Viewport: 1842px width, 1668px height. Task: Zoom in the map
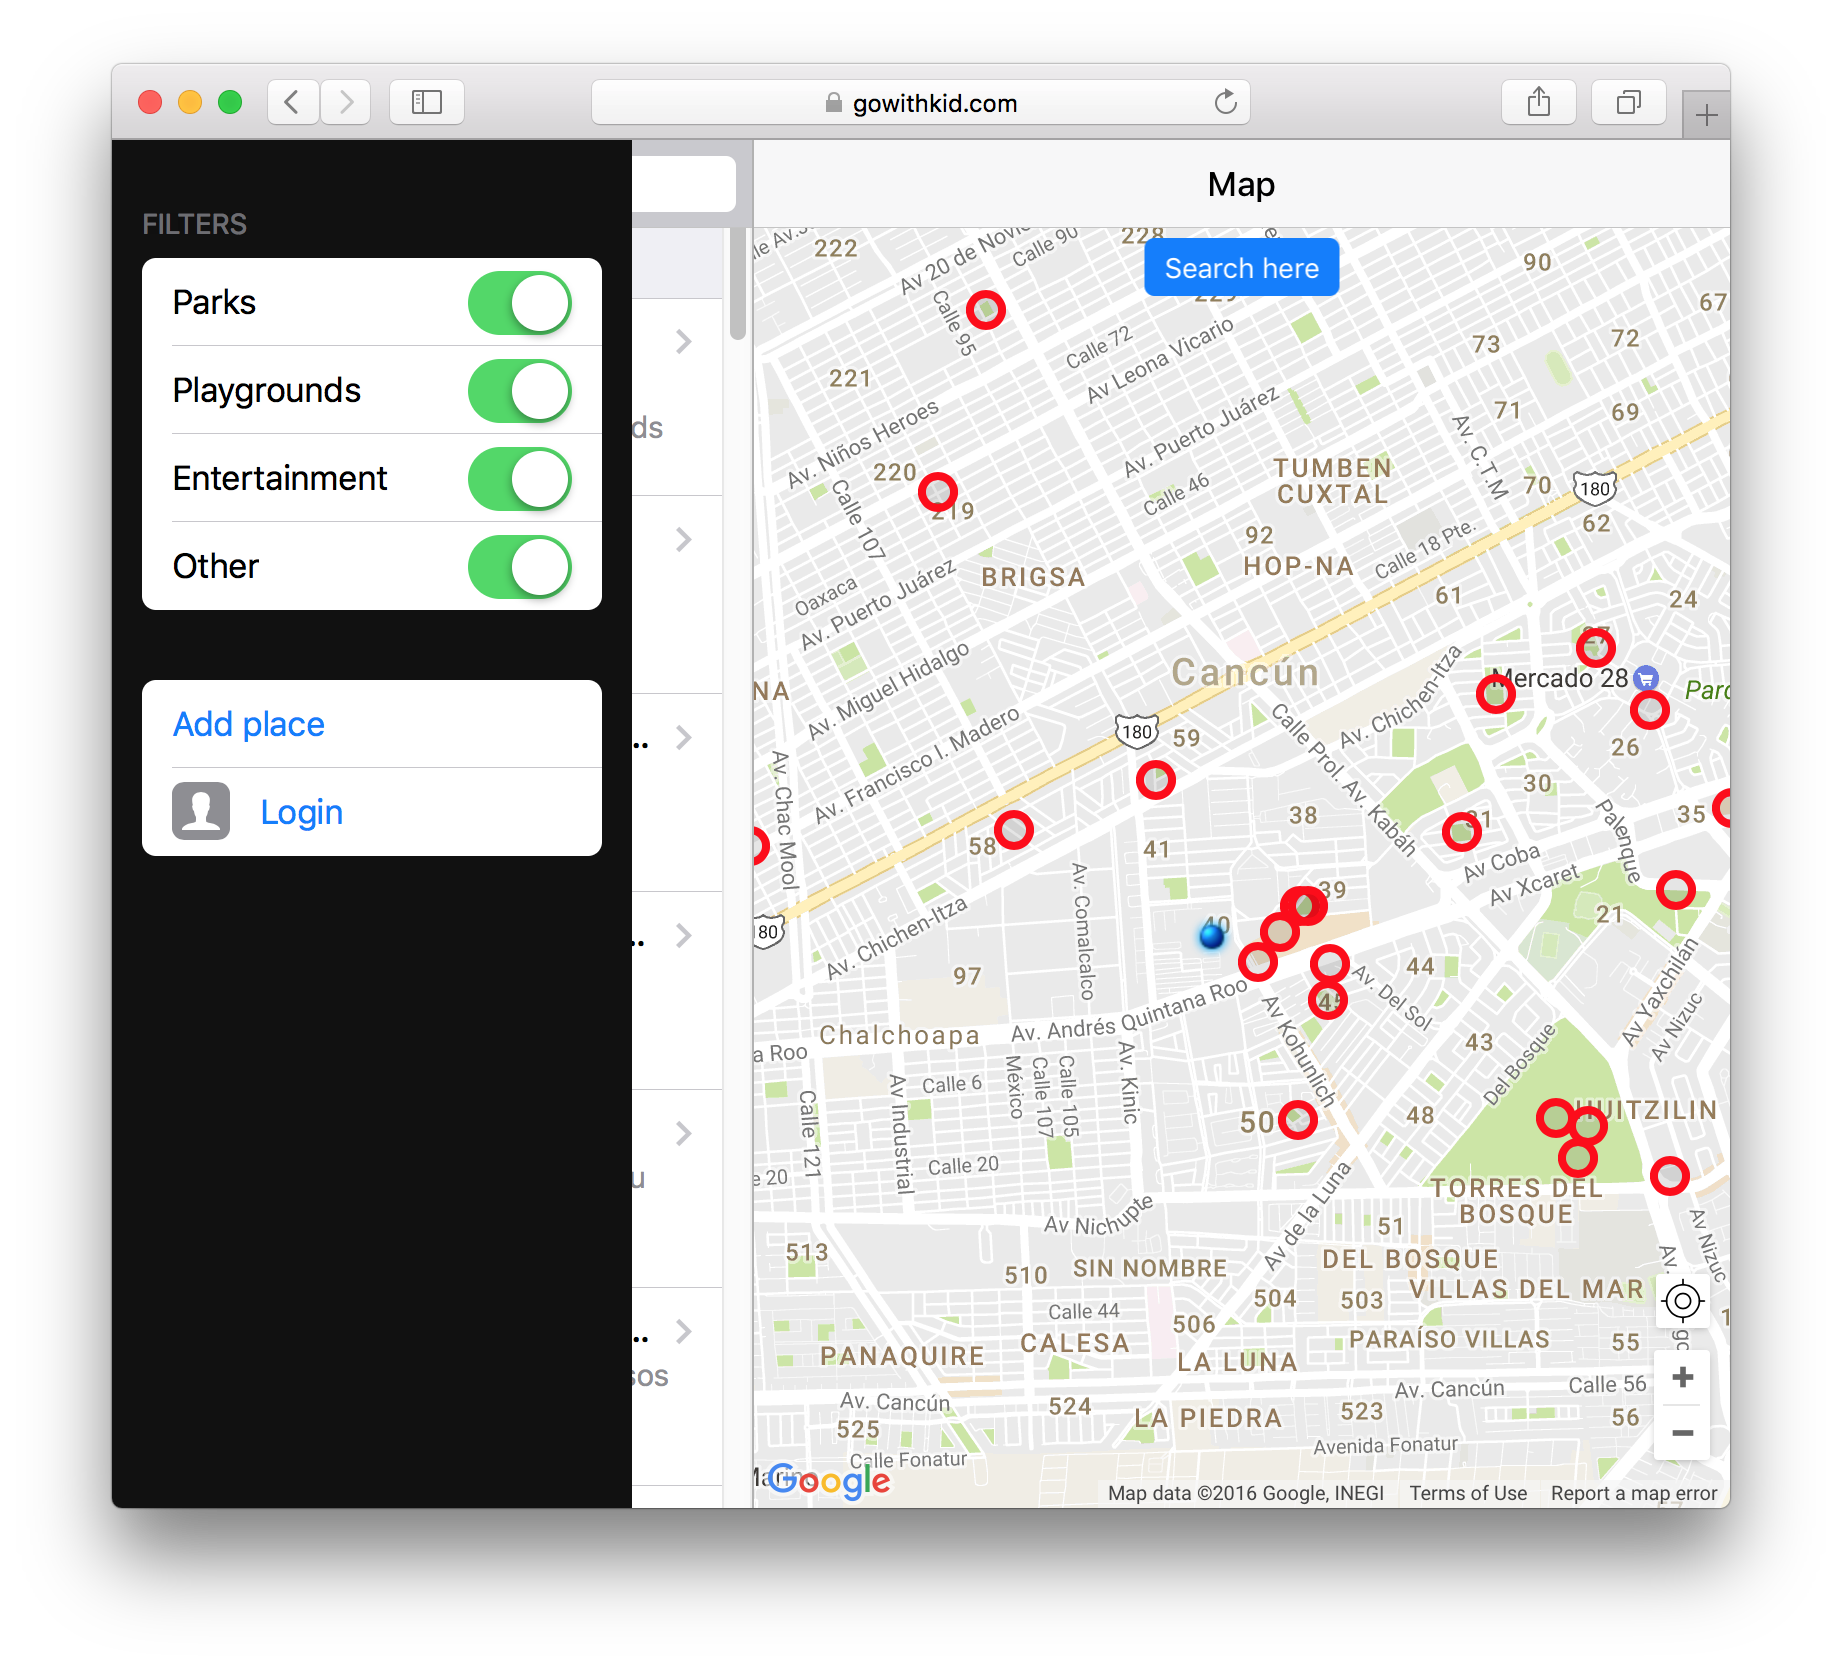1683,1377
